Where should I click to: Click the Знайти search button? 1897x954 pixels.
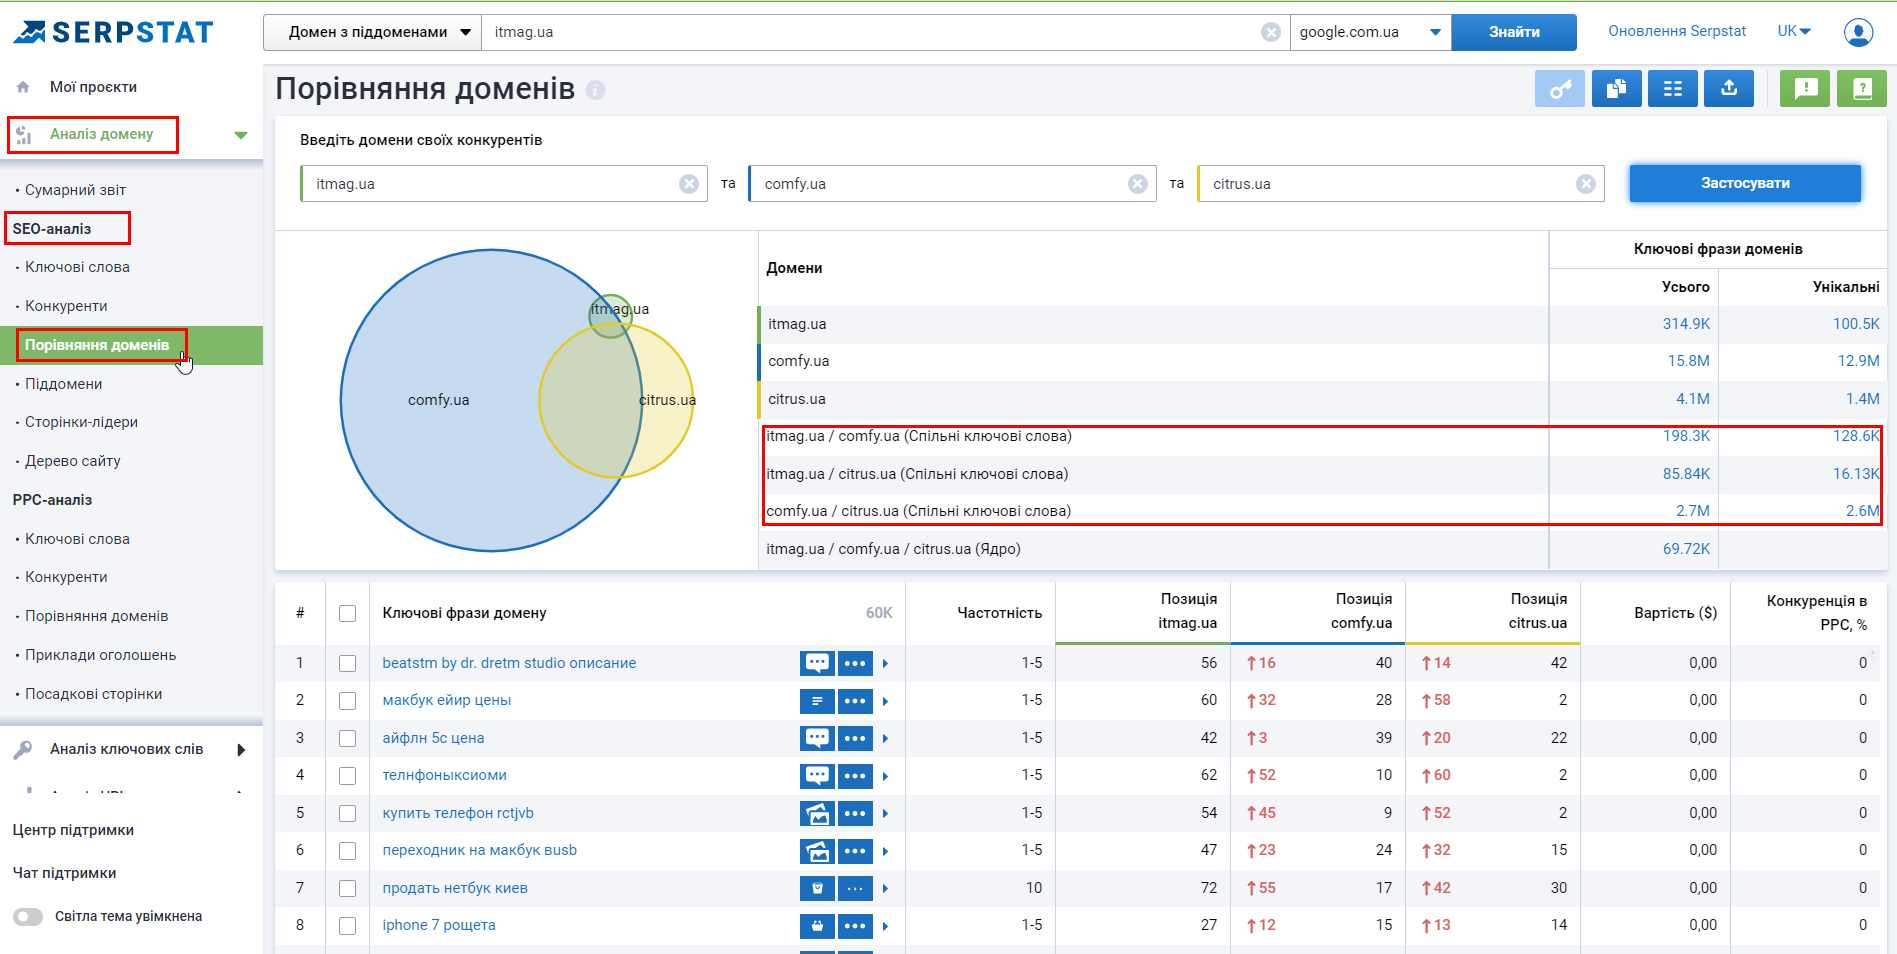click(x=1514, y=32)
